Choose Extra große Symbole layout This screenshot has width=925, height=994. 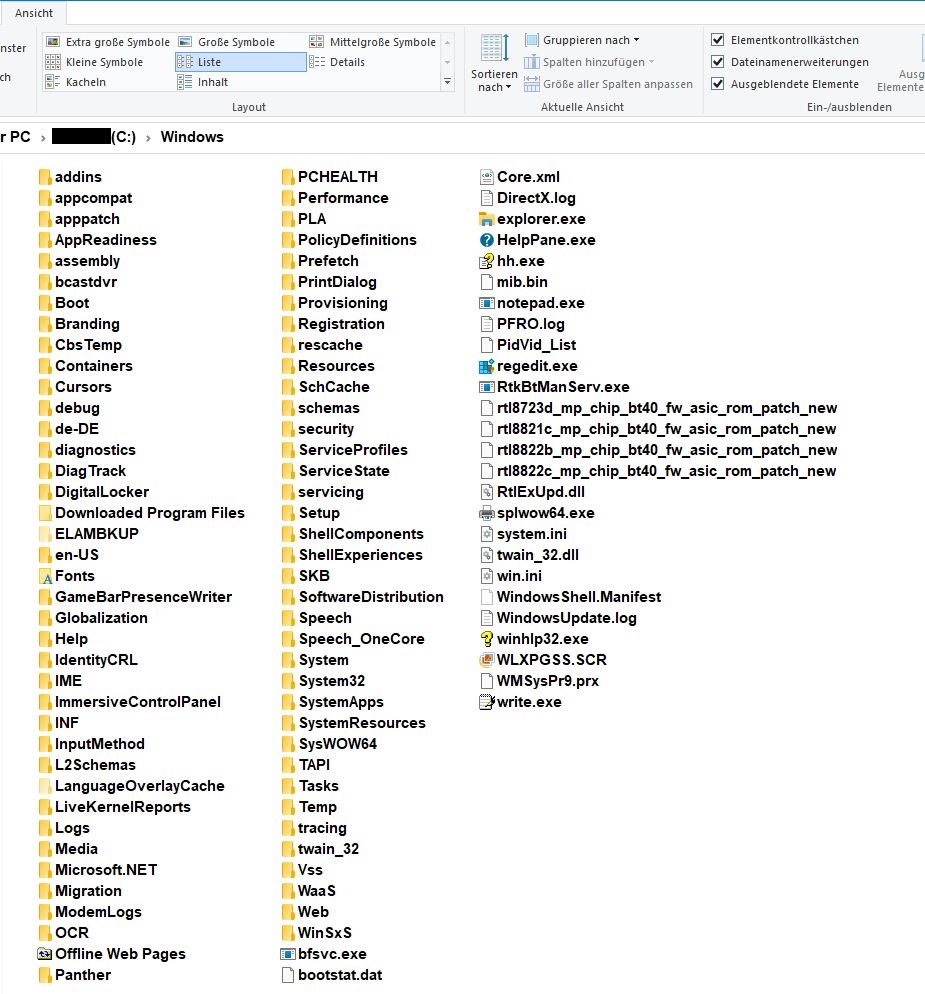108,42
